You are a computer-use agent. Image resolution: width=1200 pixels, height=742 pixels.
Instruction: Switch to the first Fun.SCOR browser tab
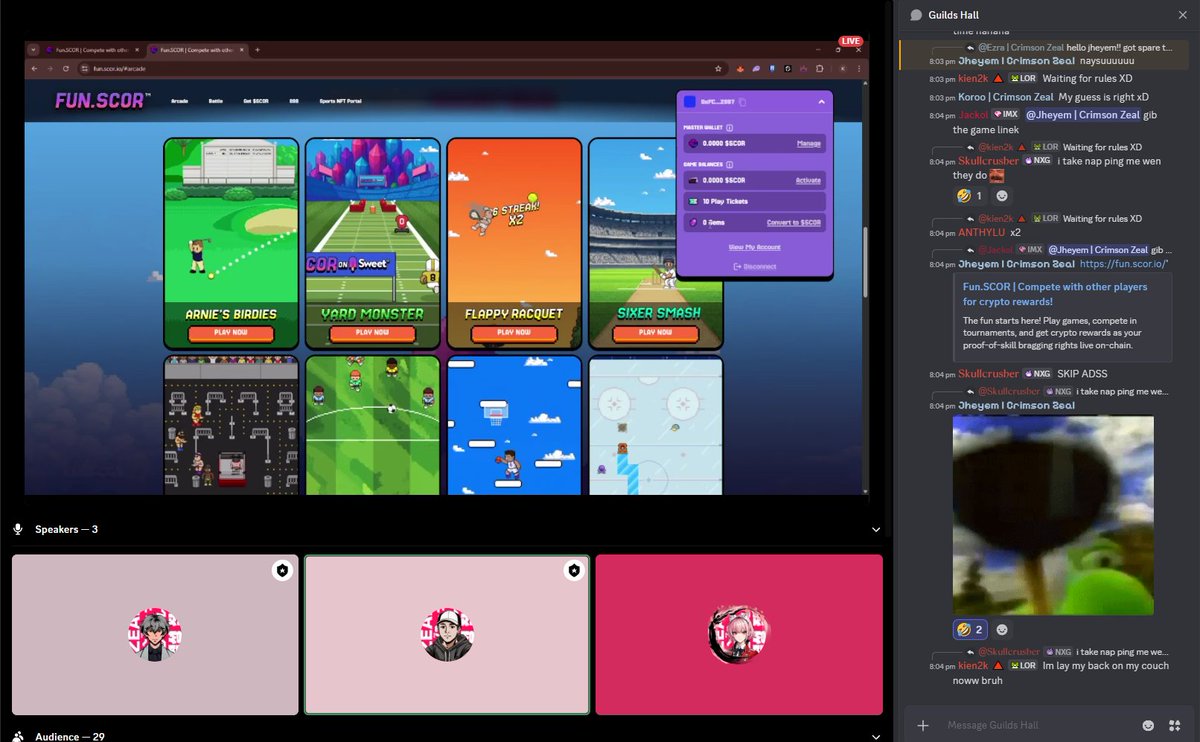(92, 49)
